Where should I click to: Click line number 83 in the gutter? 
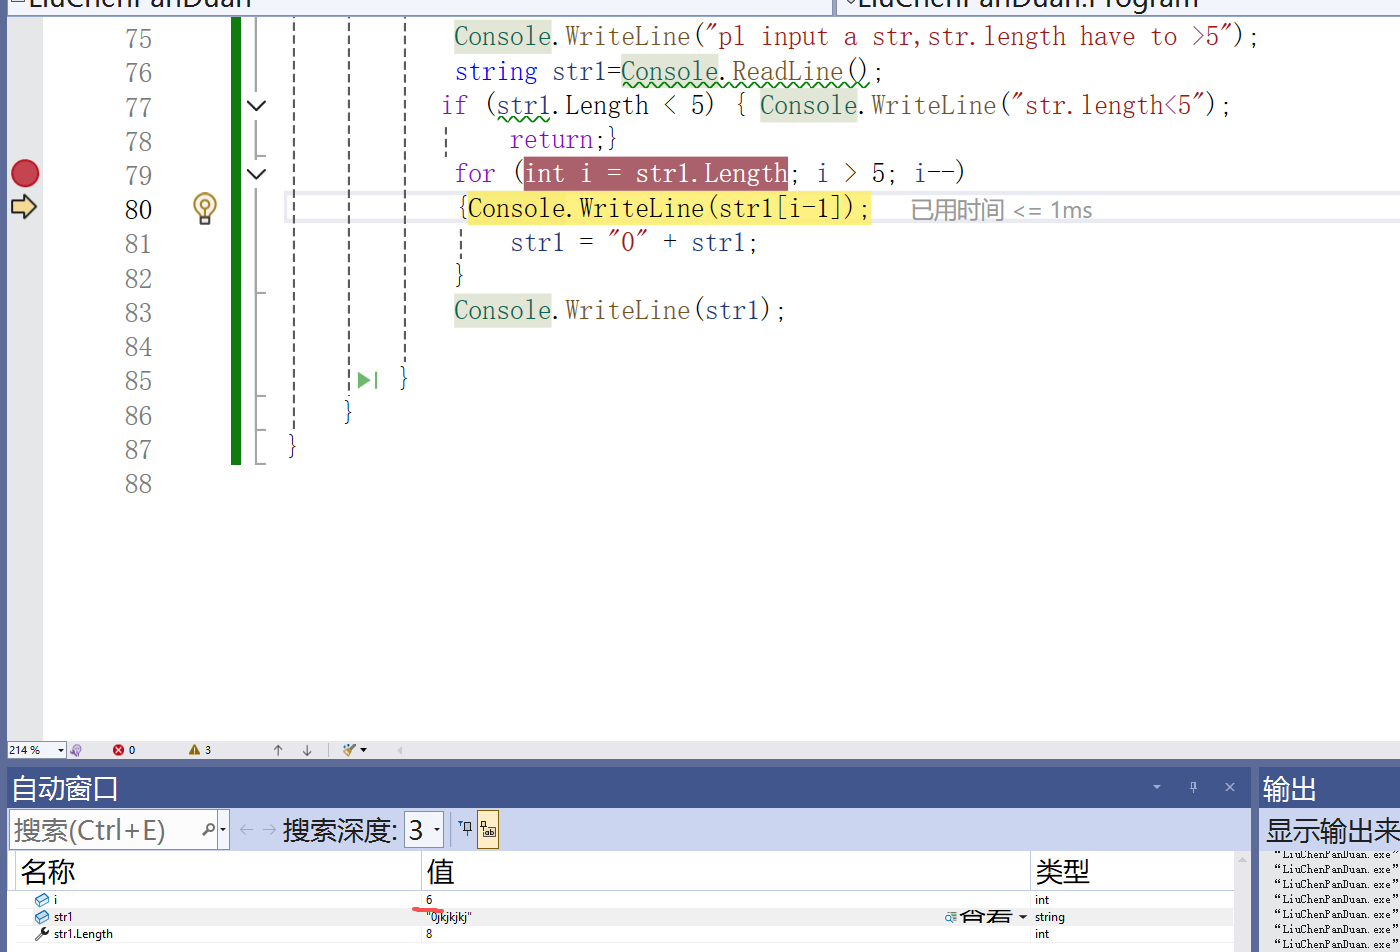(138, 312)
